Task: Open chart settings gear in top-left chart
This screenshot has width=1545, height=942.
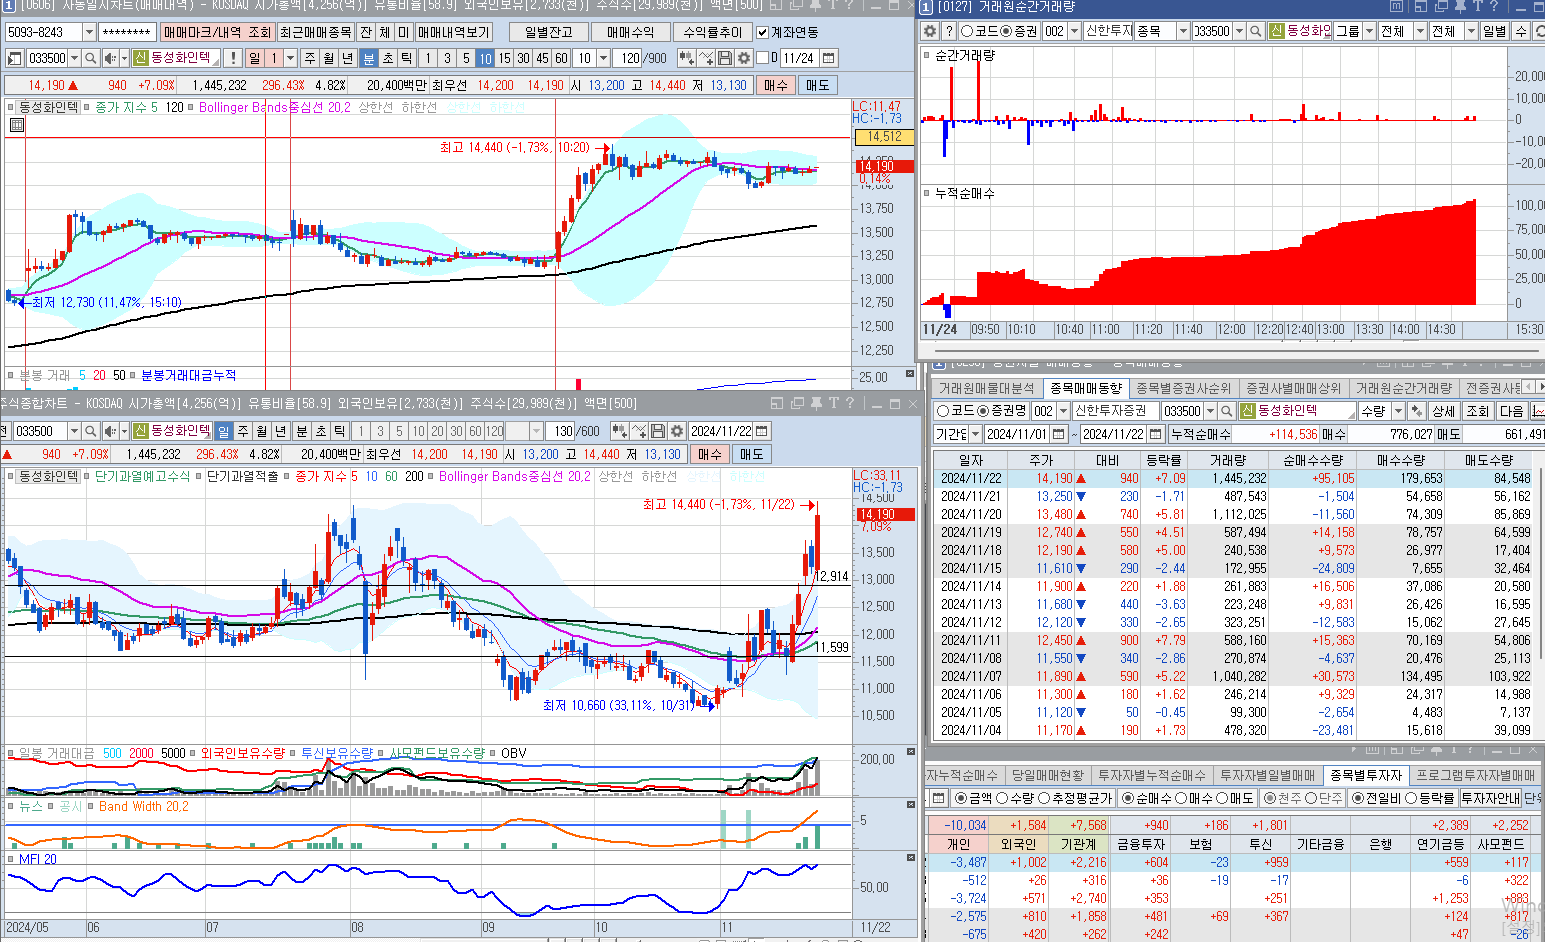Action: [x=743, y=58]
